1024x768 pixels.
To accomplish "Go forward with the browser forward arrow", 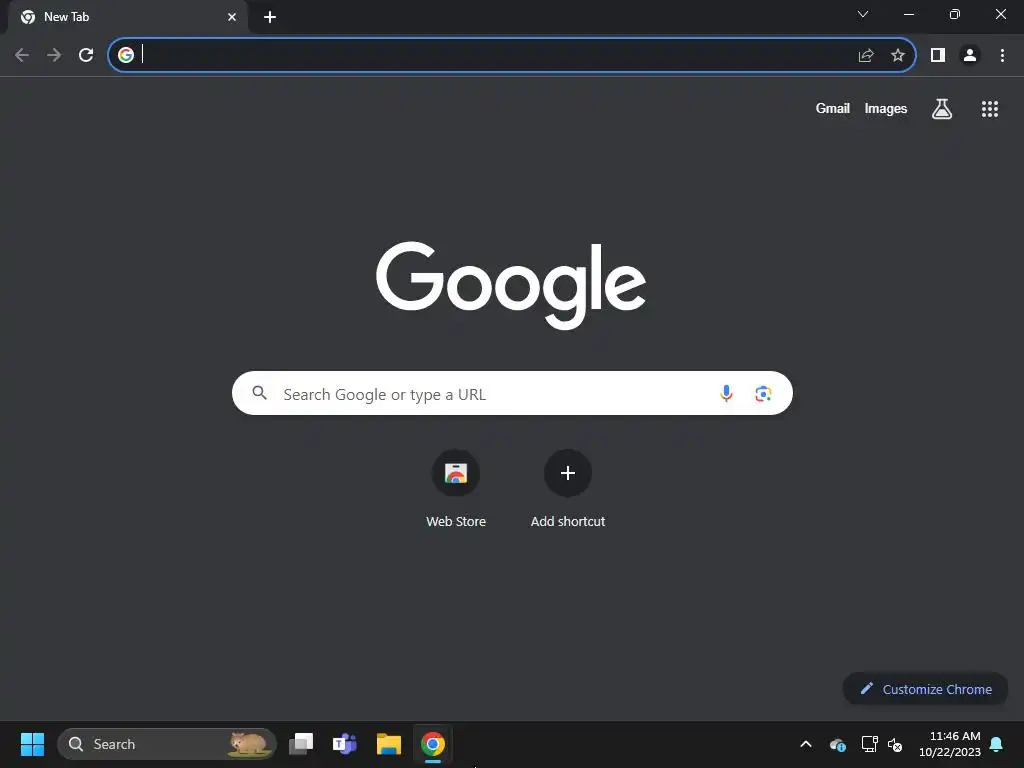I will coord(54,55).
